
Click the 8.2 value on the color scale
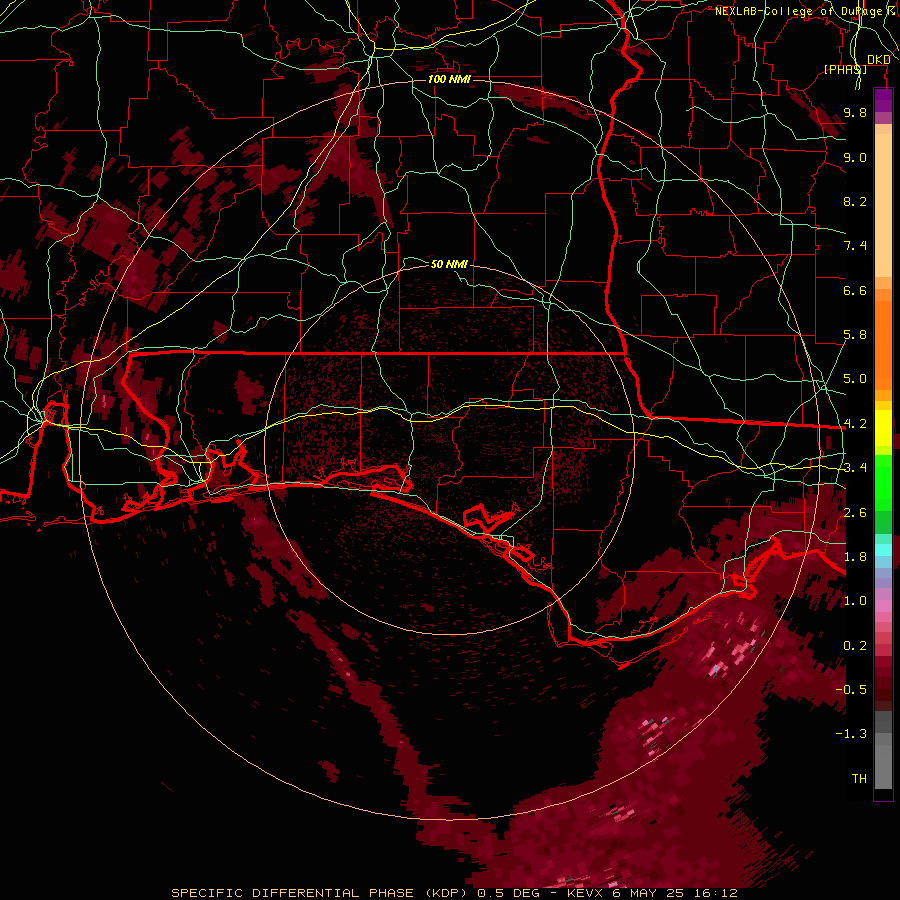(x=855, y=201)
